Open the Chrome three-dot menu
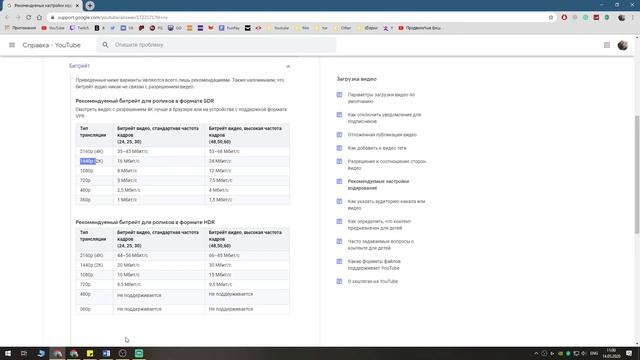640x360 pixels. (633, 18)
